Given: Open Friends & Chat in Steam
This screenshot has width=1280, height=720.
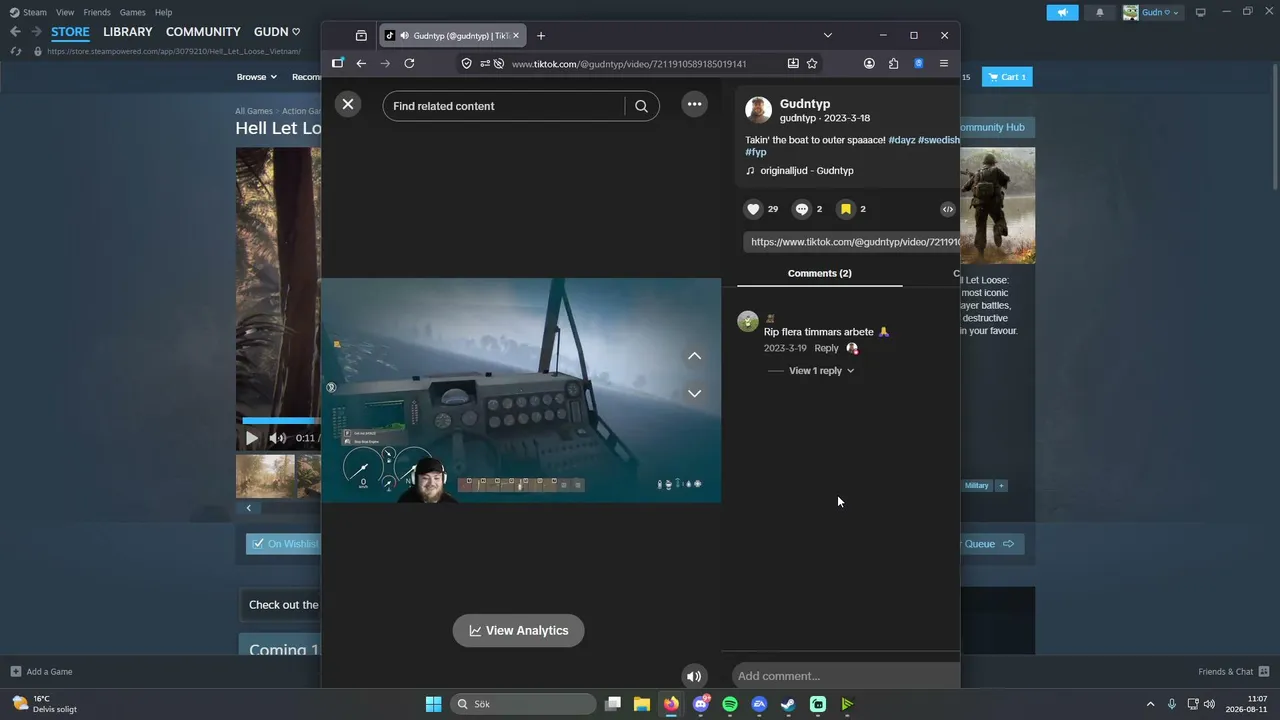Looking at the screenshot, I should 1233,672.
